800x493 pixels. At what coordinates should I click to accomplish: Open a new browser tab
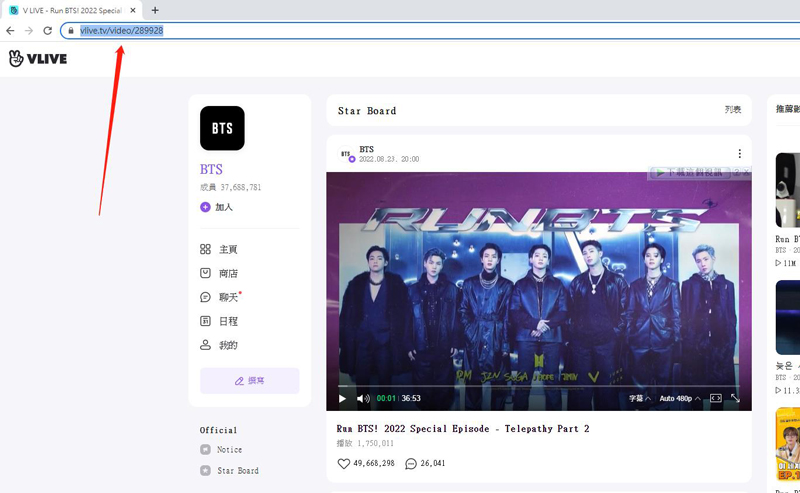pyautogui.click(x=155, y=10)
